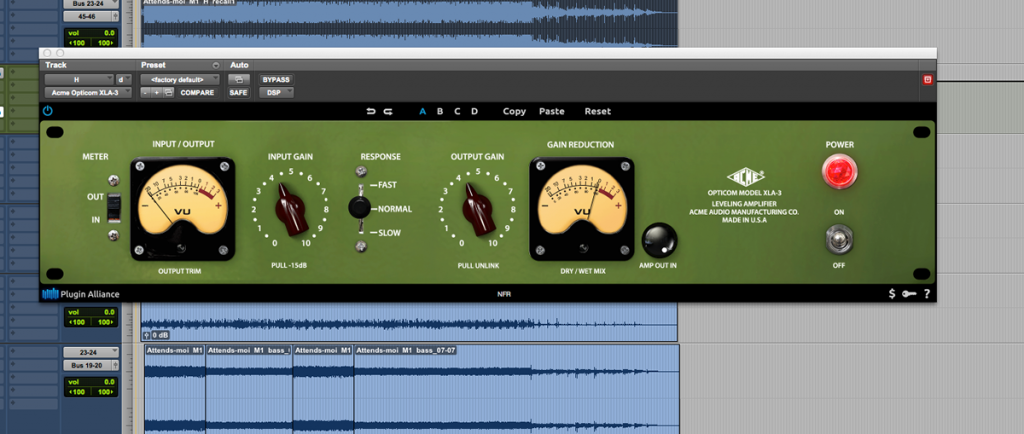Flip the METER OUT/IN switch
Image resolution: width=1024 pixels, height=434 pixels.
[114, 208]
